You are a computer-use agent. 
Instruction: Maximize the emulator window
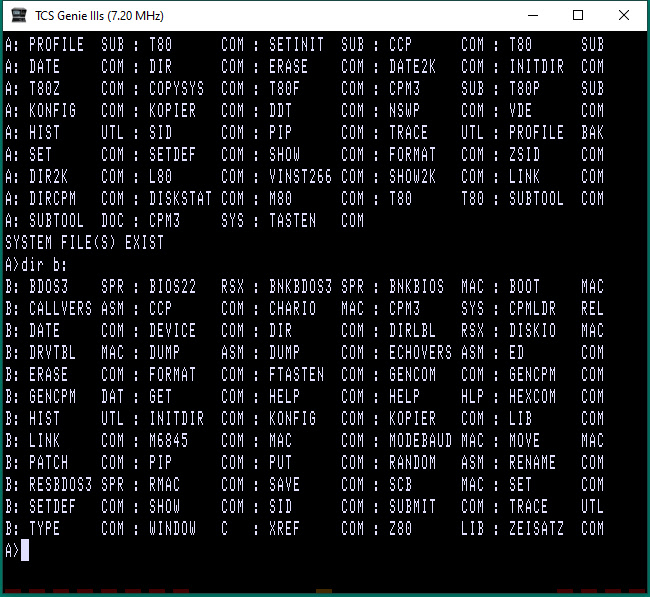click(x=578, y=16)
